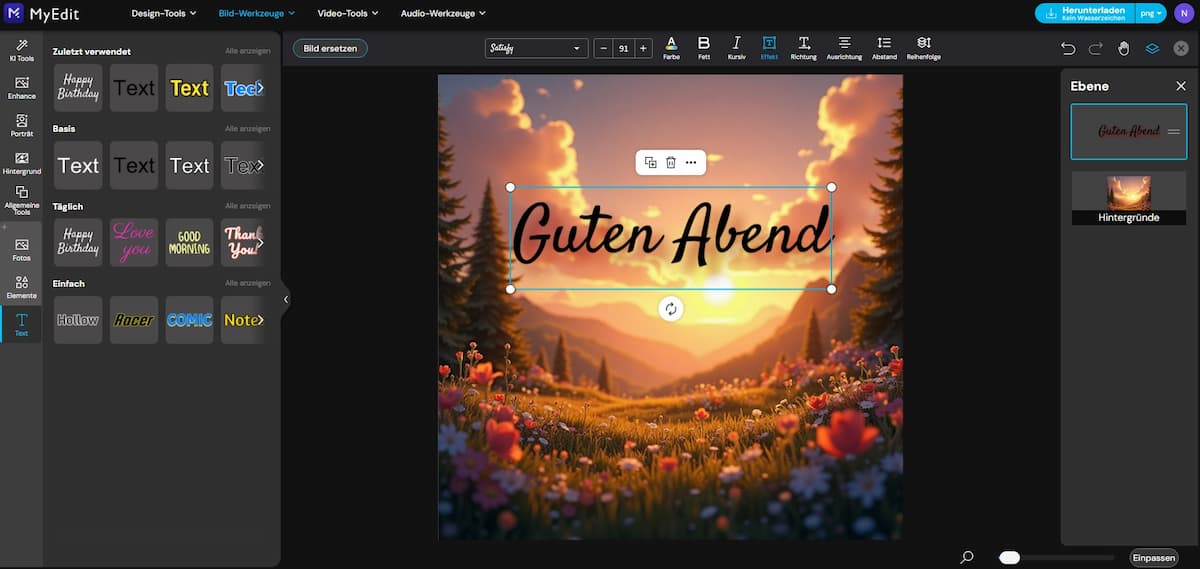The height and width of the screenshot is (569, 1200).
Task: Choose the yellow Text recent template
Action: (189, 88)
